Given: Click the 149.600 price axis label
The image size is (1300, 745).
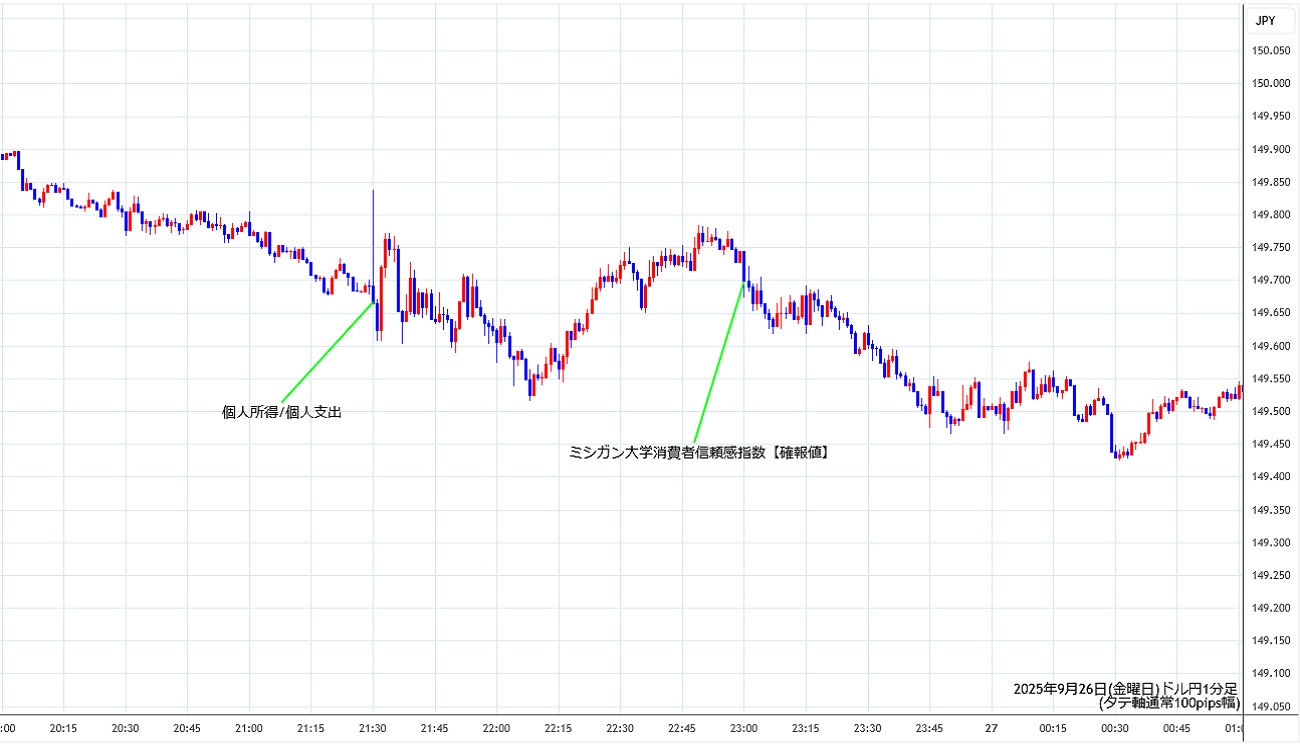Looking at the screenshot, I should pos(1271,347).
